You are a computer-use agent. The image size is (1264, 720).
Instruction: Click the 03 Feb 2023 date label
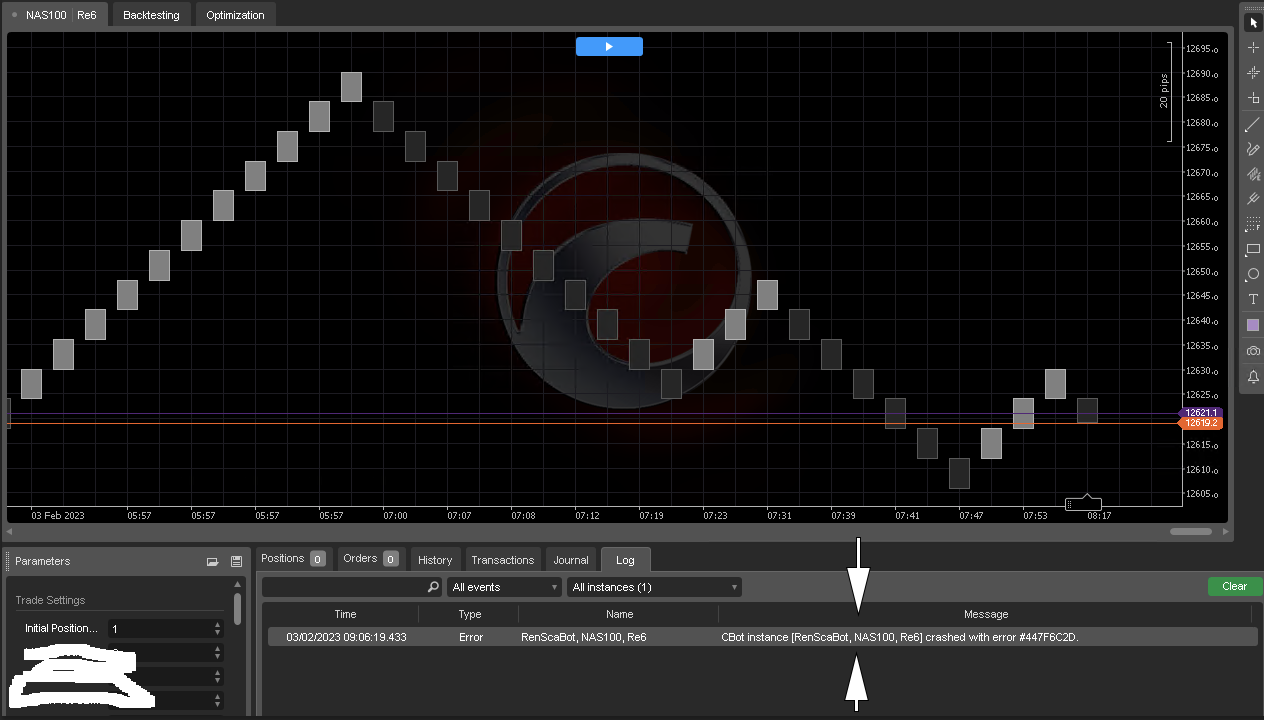[58, 516]
